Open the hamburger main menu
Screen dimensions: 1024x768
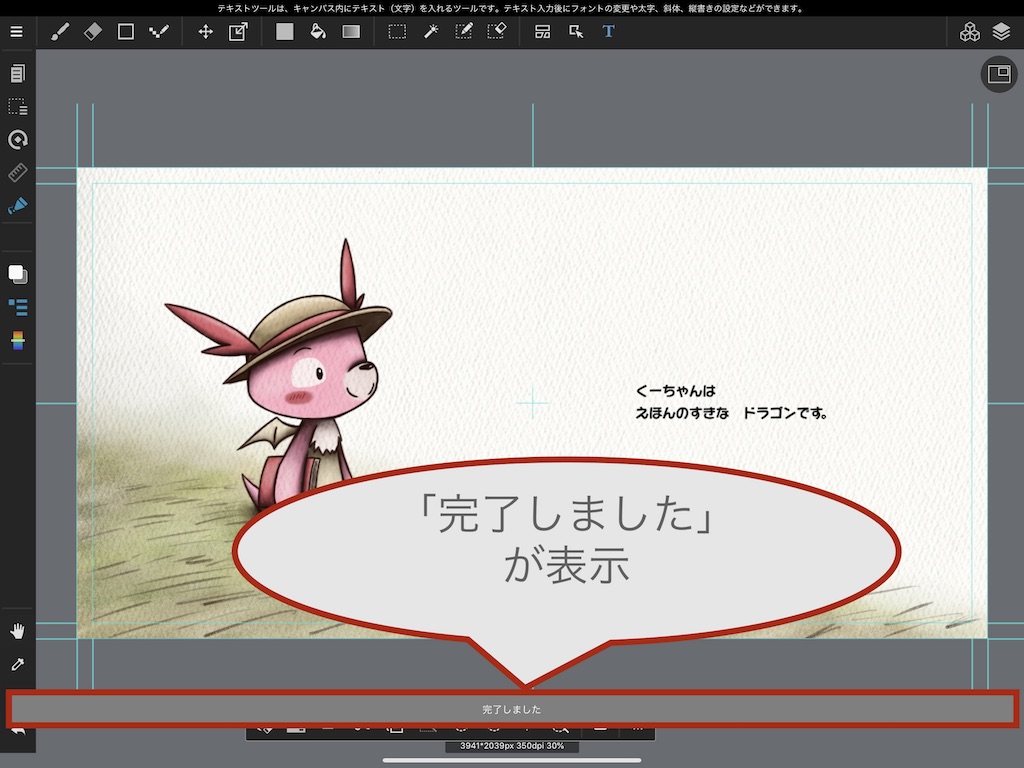(16, 32)
